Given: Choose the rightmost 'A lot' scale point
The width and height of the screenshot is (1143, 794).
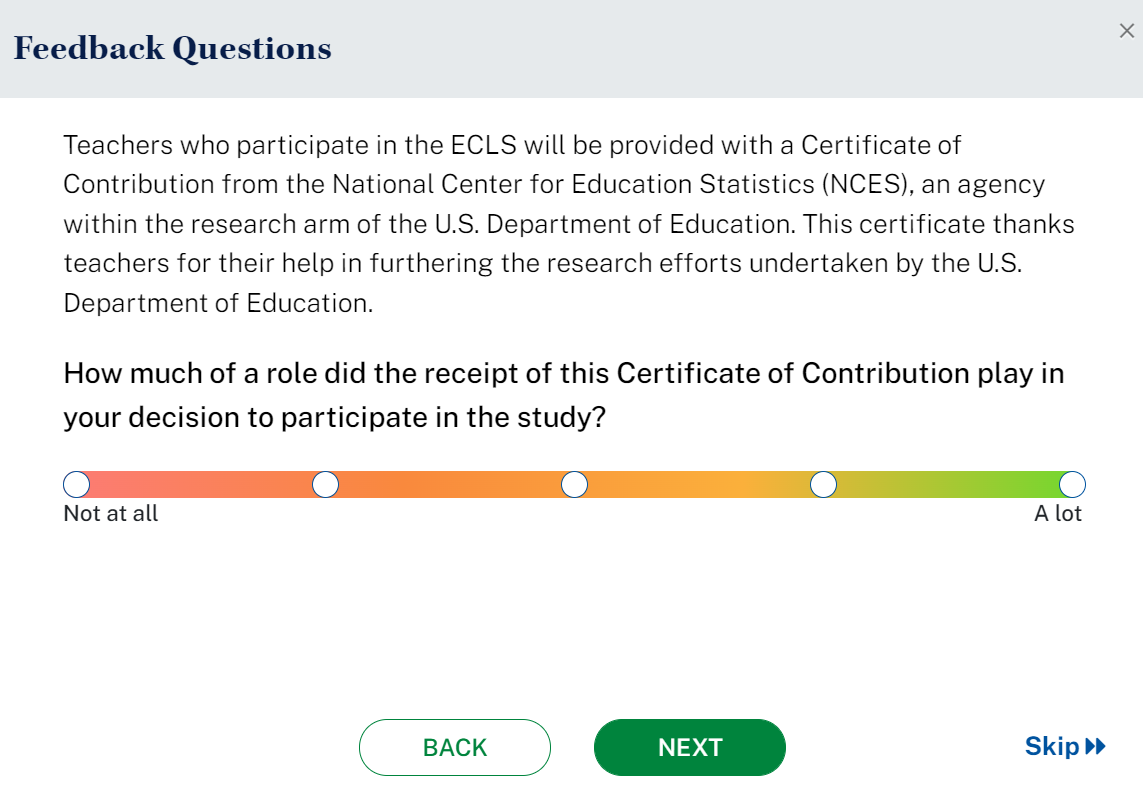Looking at the screenshot, I should [x=1072, y=485].
